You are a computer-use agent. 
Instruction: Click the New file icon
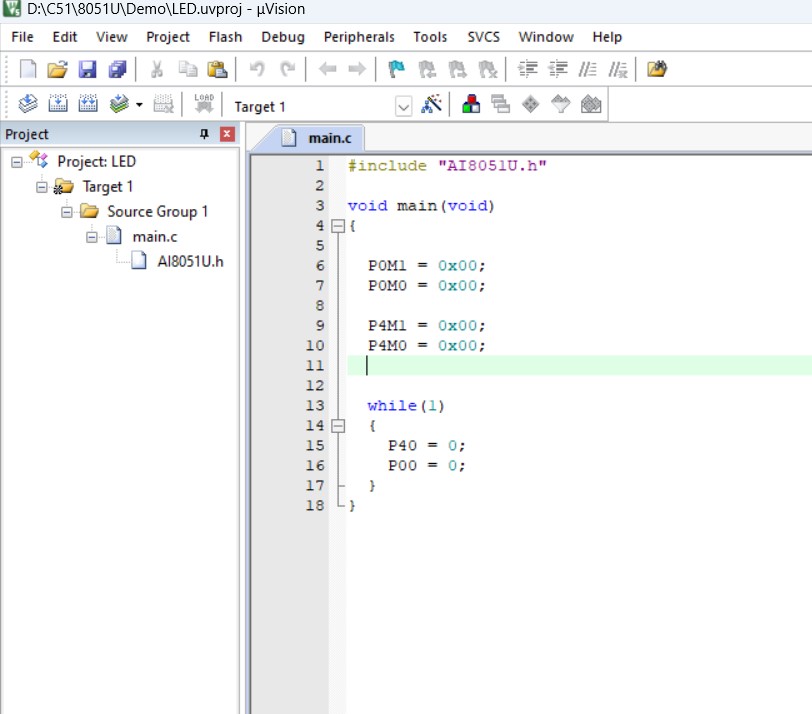pos(28,68)
